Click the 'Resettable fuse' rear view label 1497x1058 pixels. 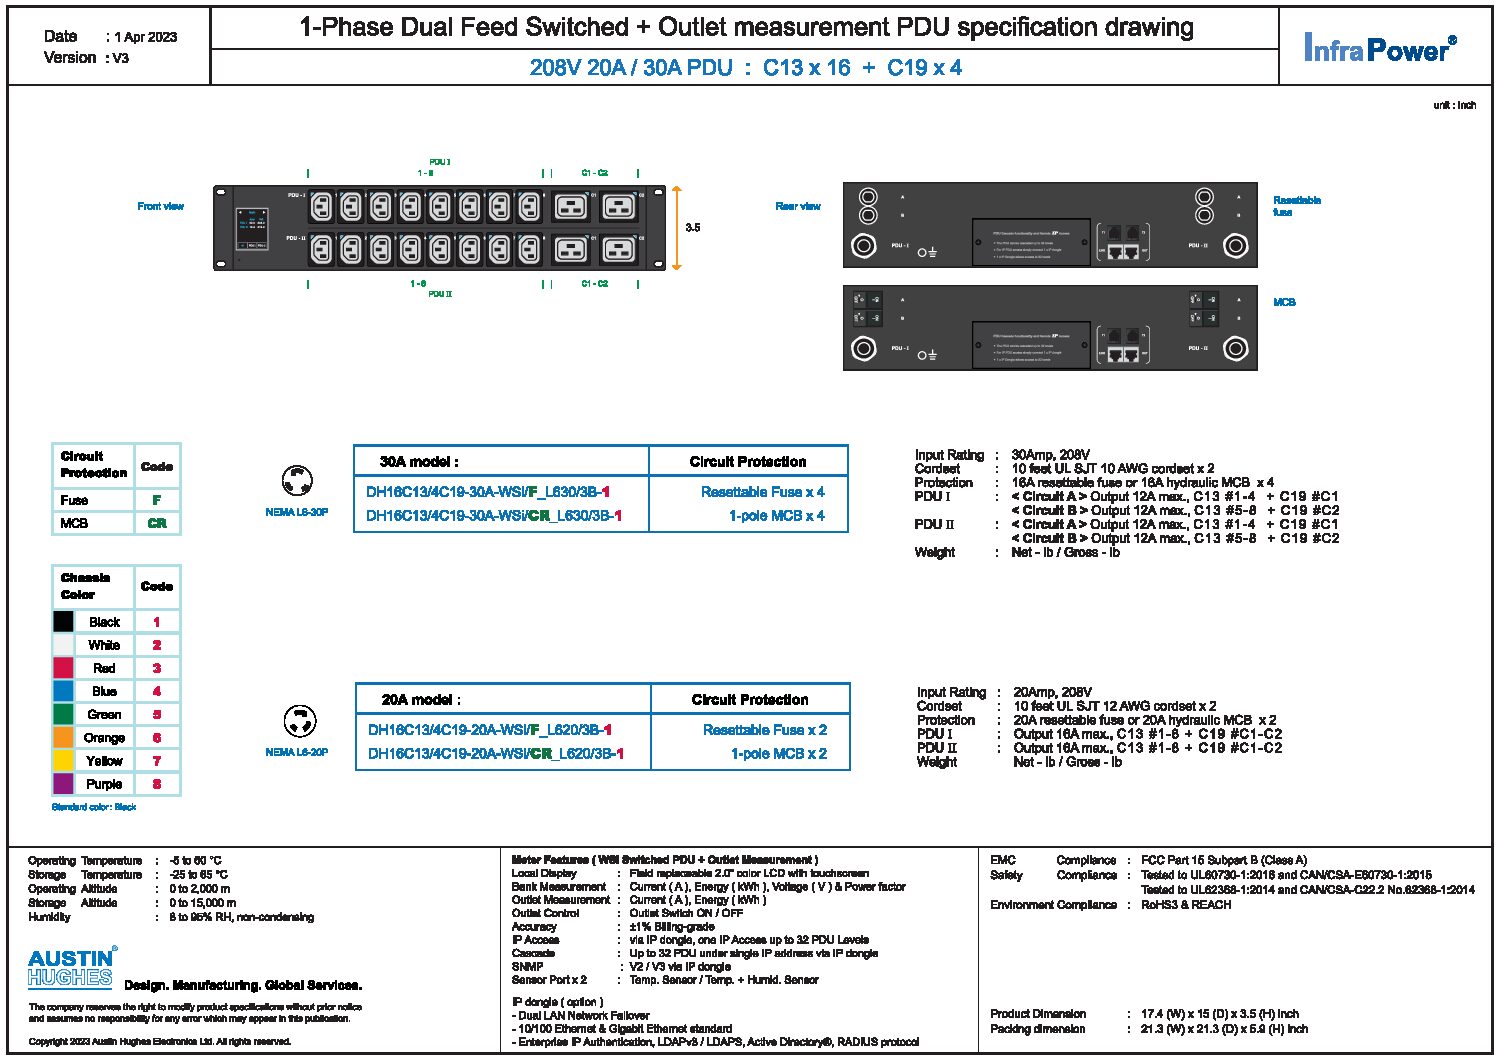[x=1297, y=206]
